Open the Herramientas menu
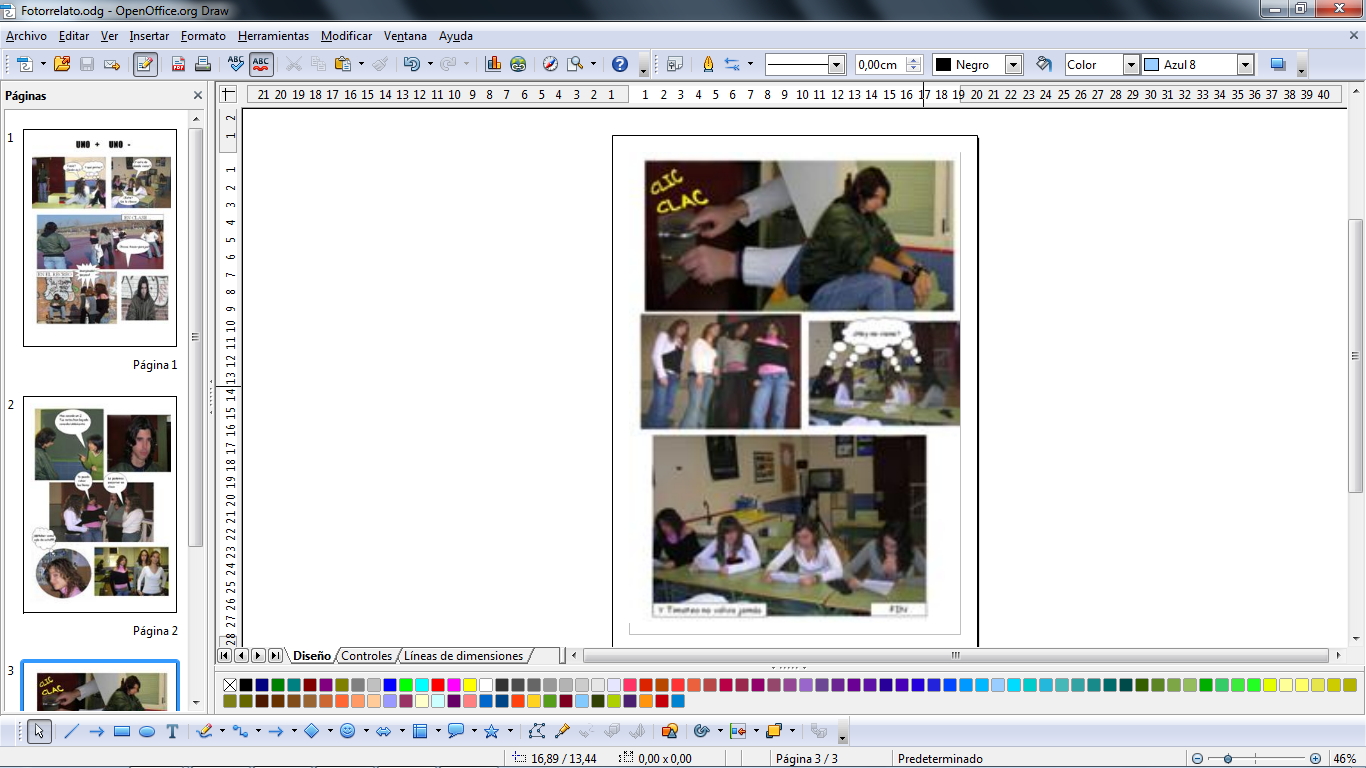1366x768 pixels. click(x=273, y=36)
